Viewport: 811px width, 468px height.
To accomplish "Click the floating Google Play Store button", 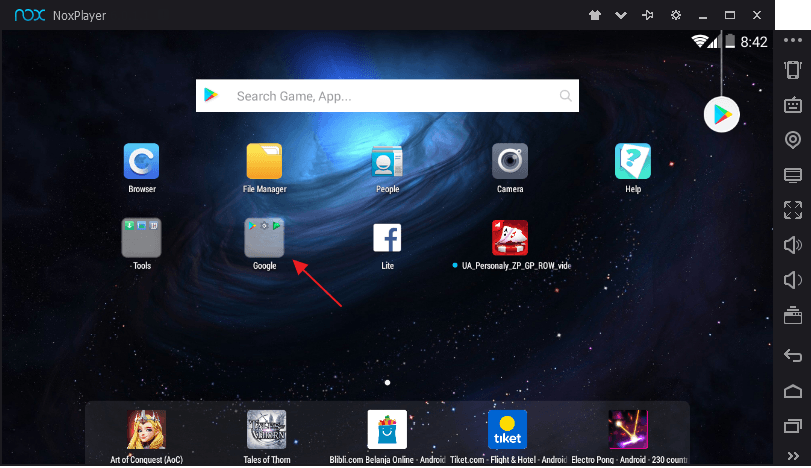I will (x=721, y=115).
